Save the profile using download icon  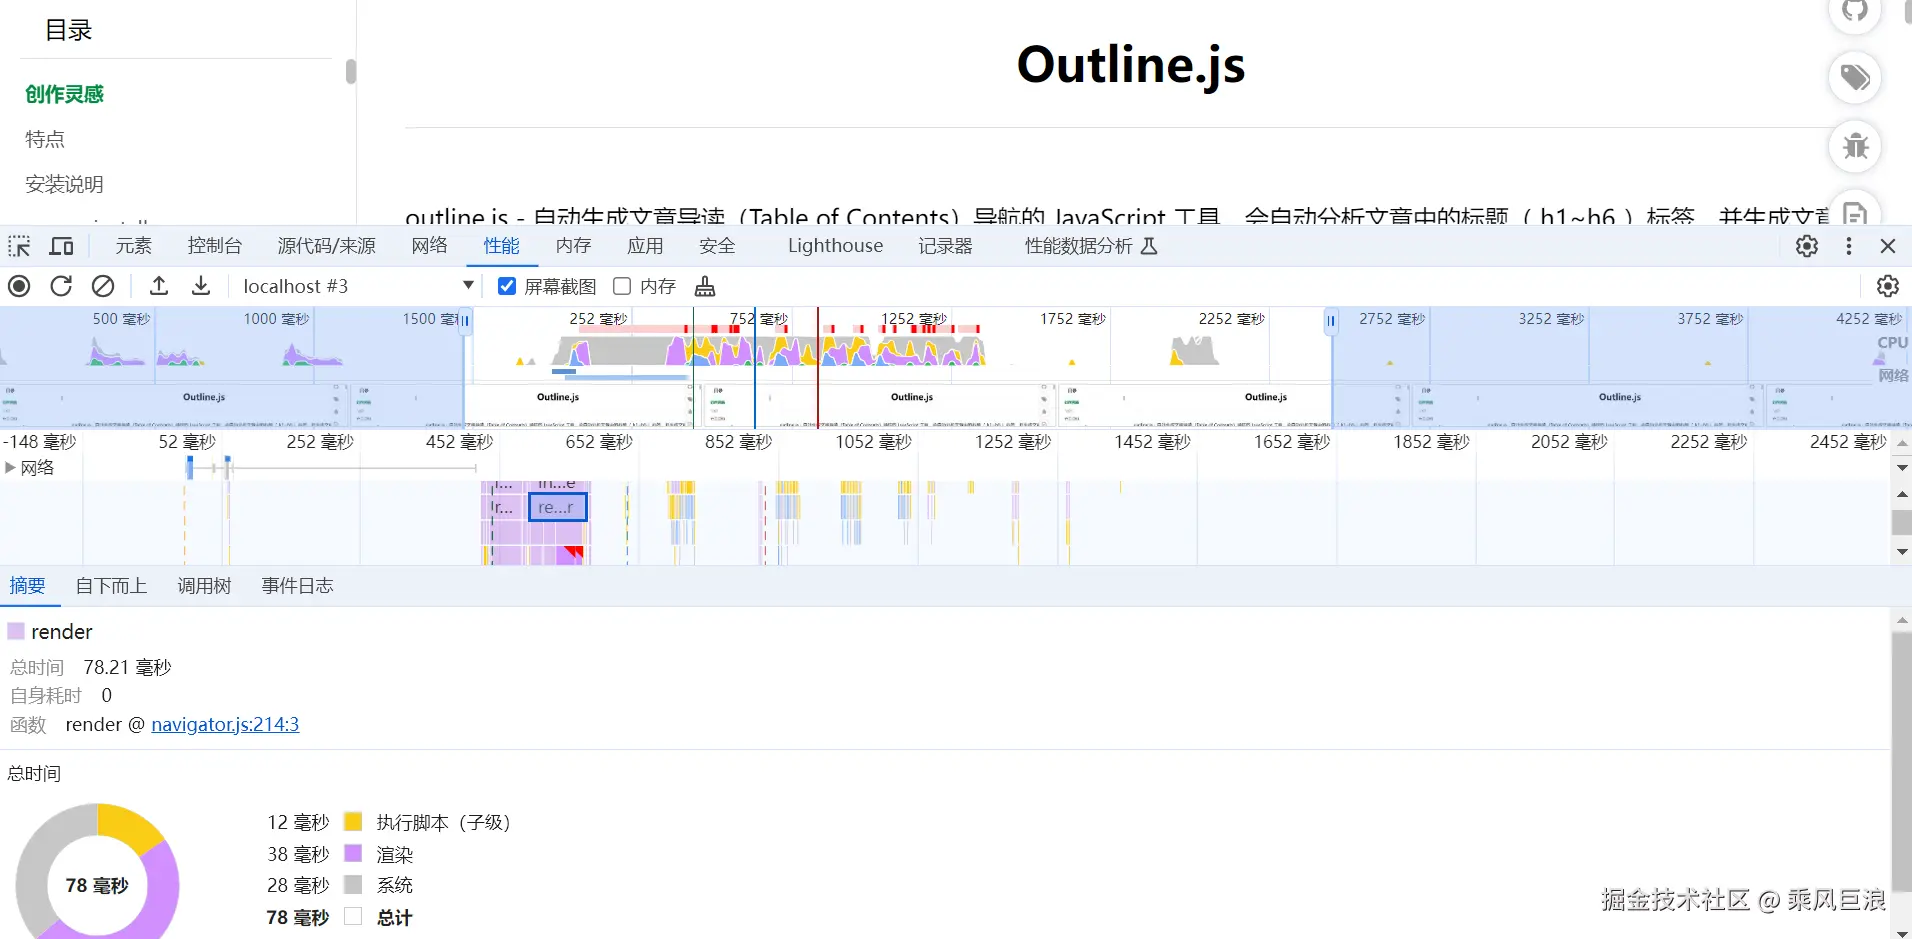point(200,286)
